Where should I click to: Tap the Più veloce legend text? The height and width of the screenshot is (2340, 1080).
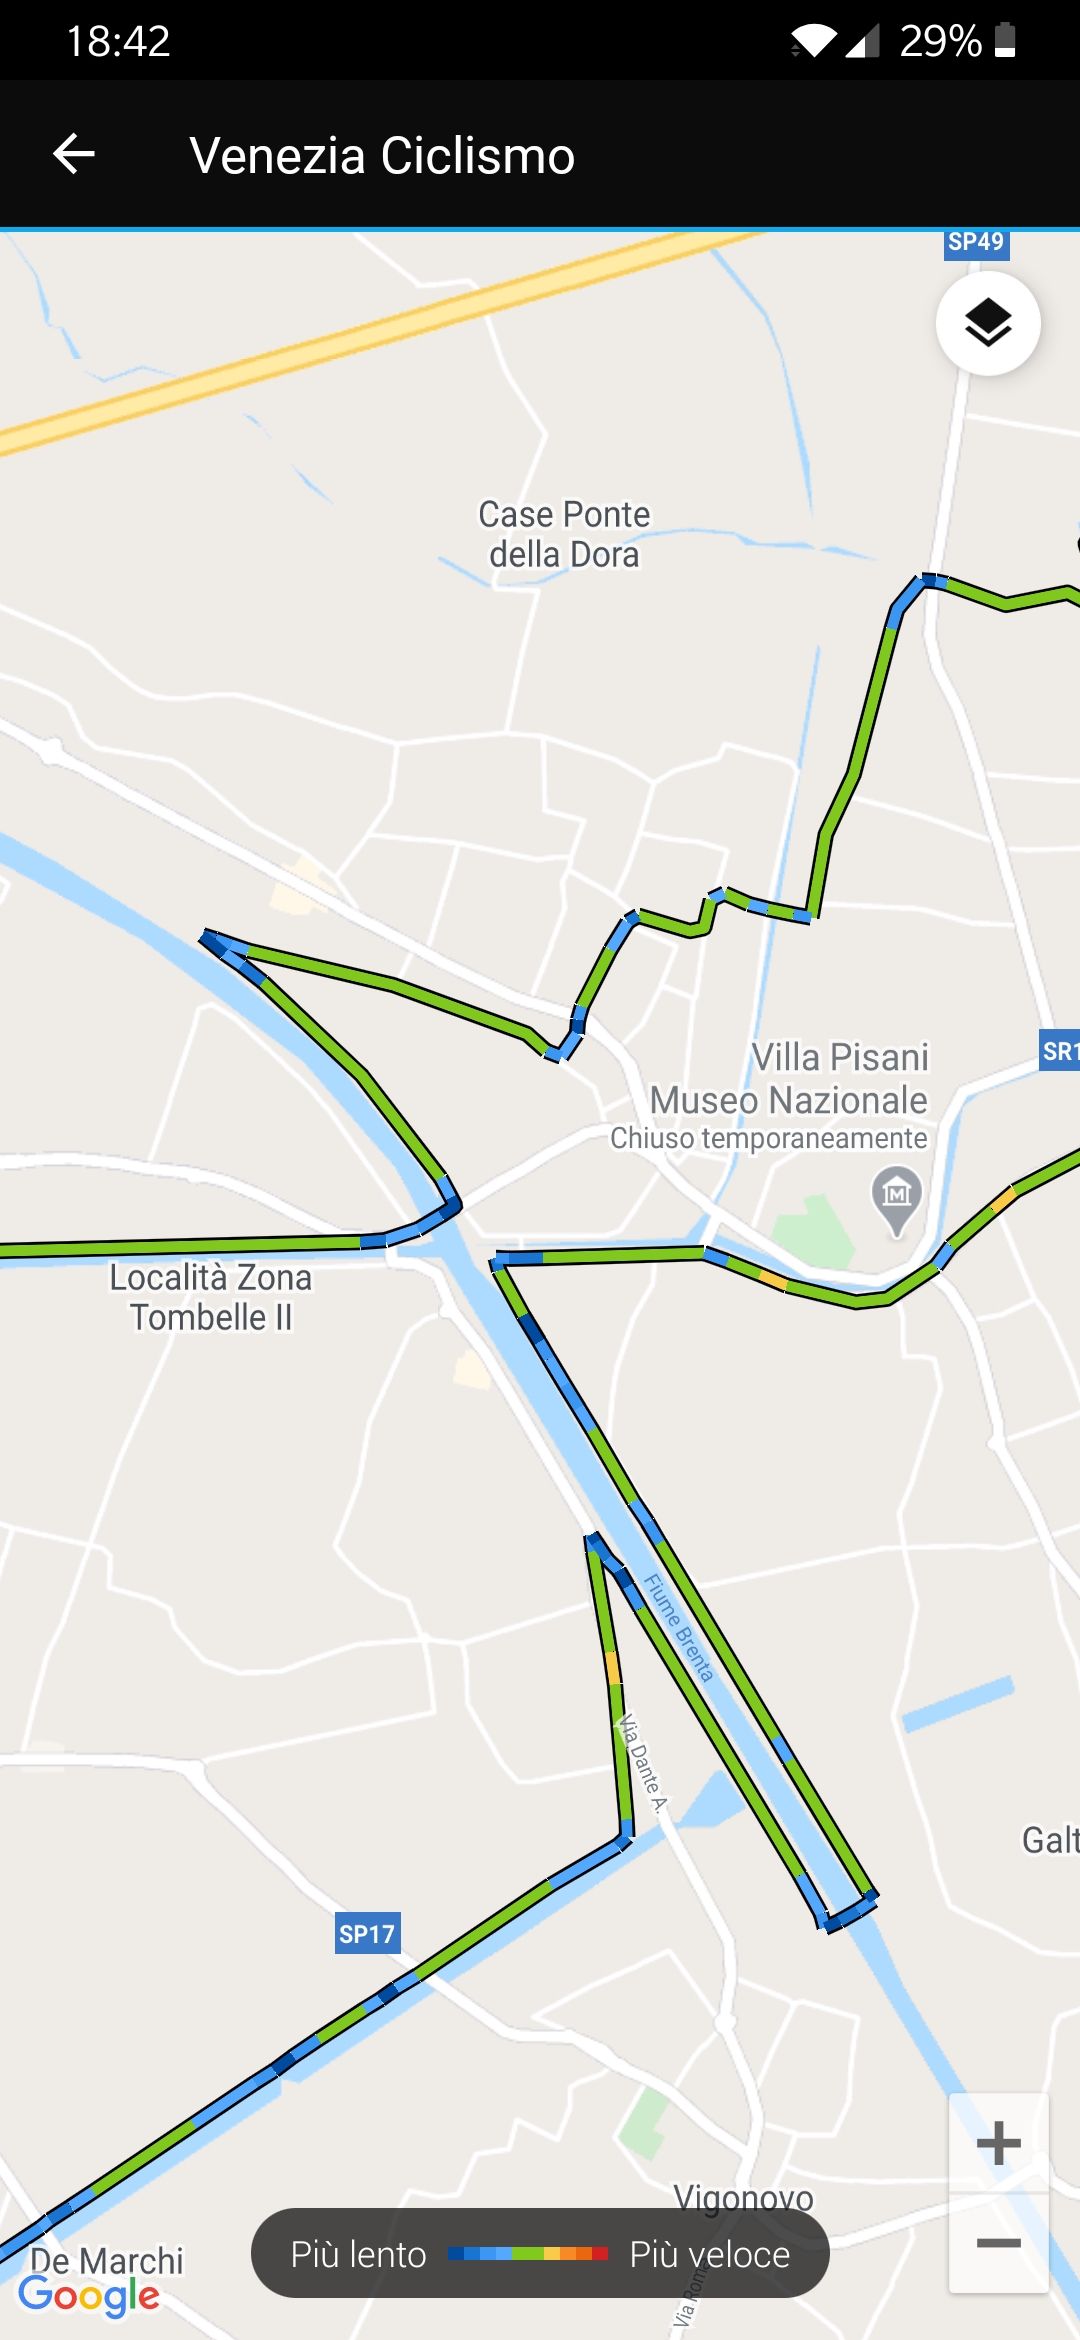tap(710, 2254)
